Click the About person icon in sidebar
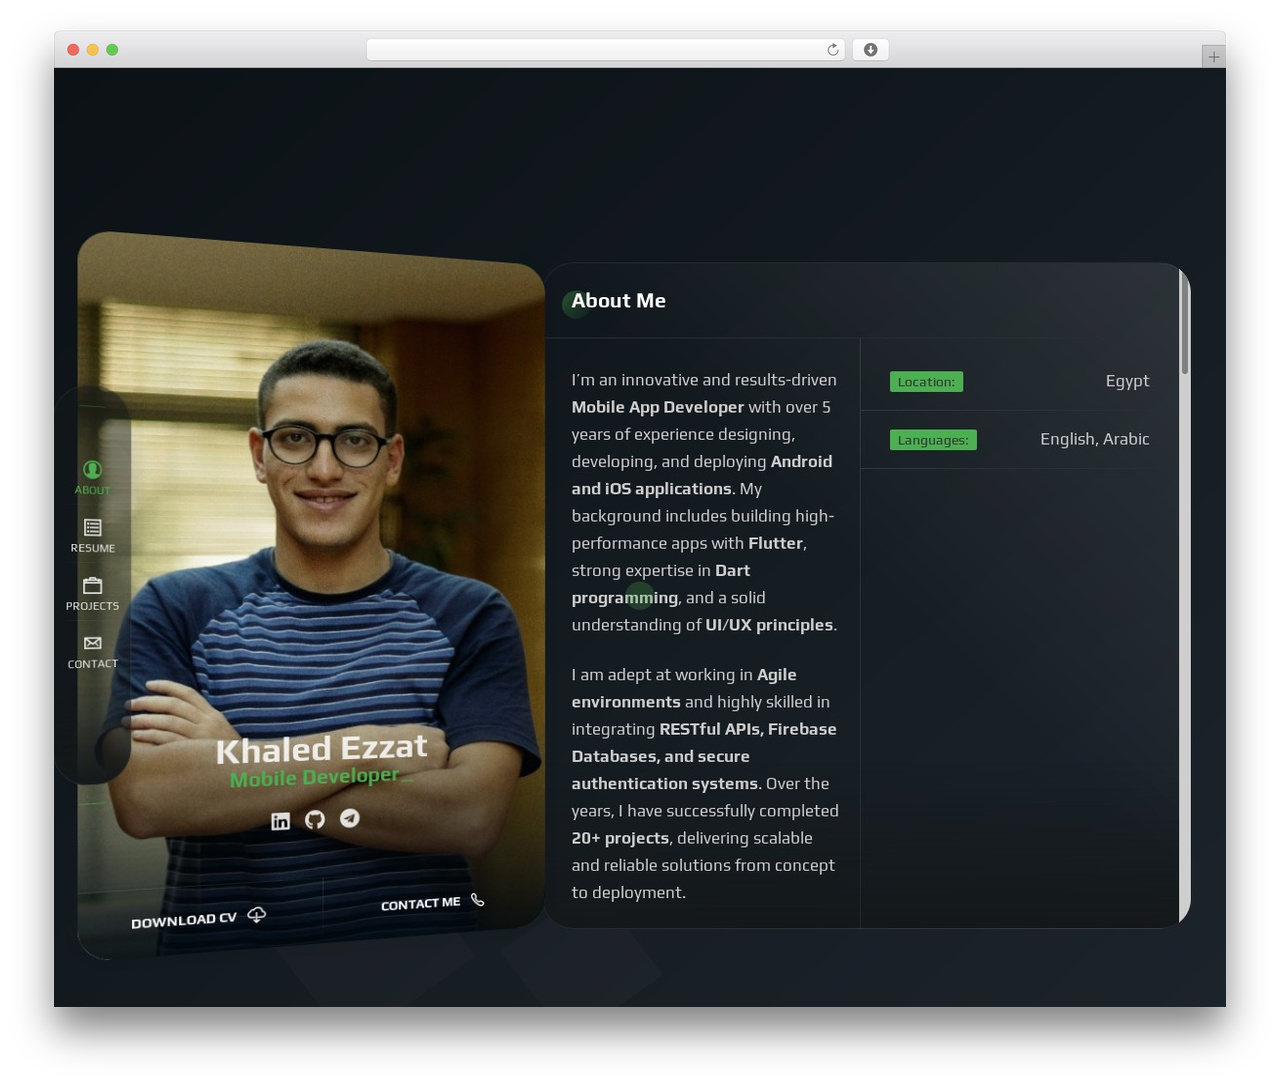Viewport: 1280px width, 1084px height. click(92, 469)
